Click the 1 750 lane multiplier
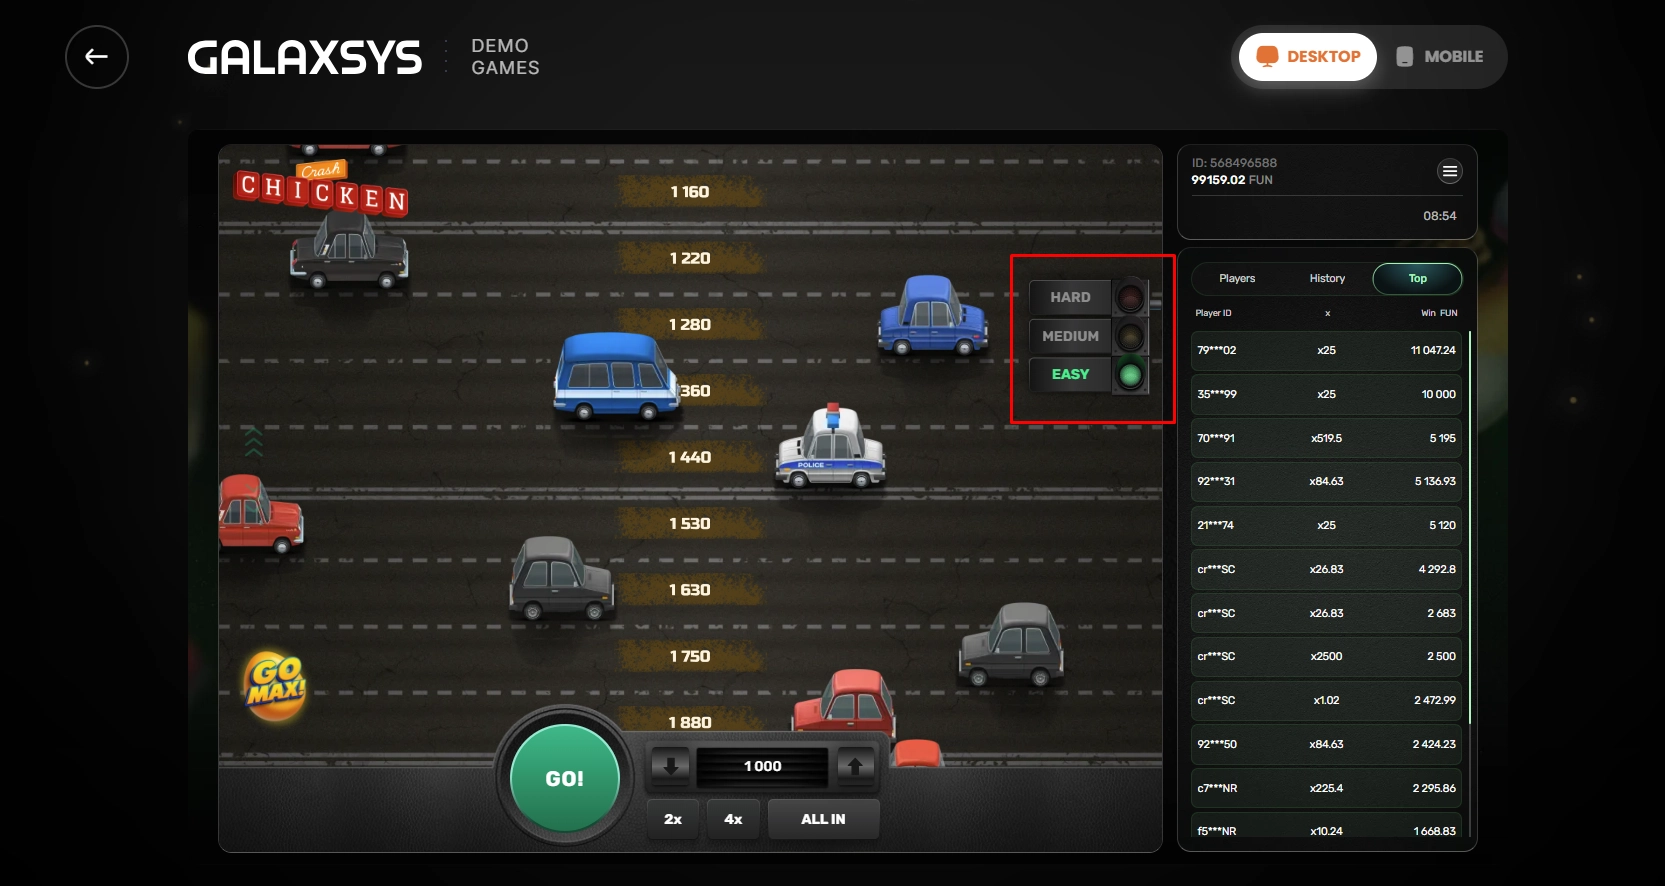This screenshot has width=1665, height=886. point(689,656)
